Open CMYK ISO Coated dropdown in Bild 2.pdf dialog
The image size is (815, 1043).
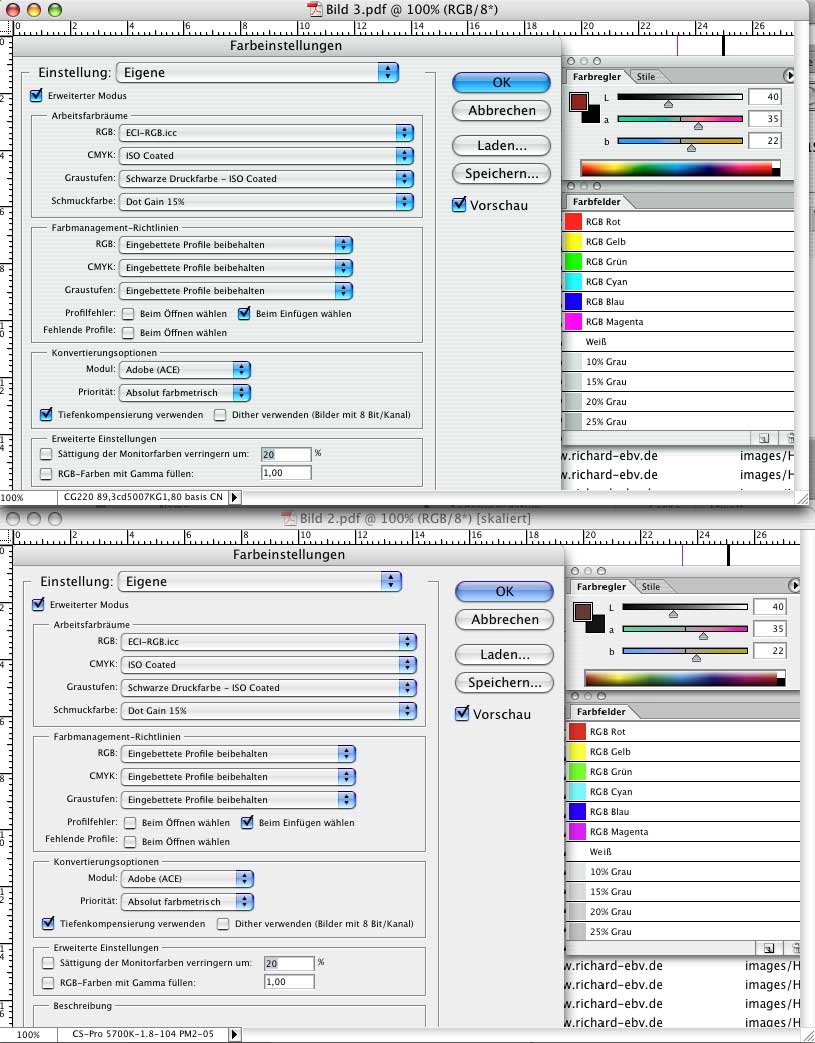pos(269,665)
